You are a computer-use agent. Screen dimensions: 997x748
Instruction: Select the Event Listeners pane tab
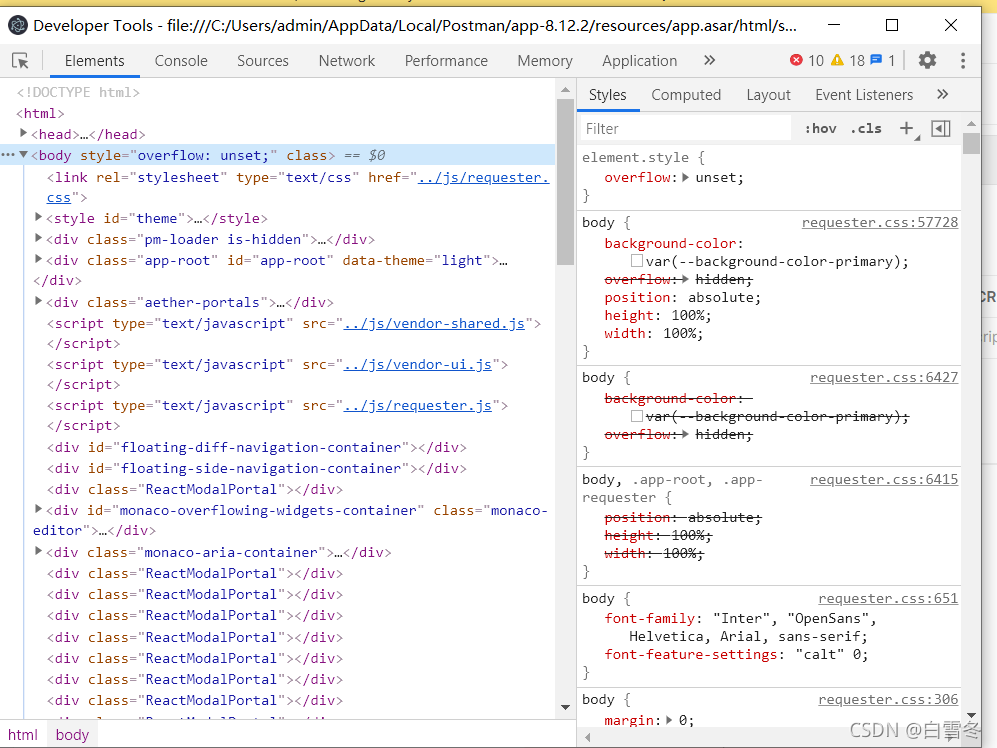pyautogui.click(x=864, y=95)
